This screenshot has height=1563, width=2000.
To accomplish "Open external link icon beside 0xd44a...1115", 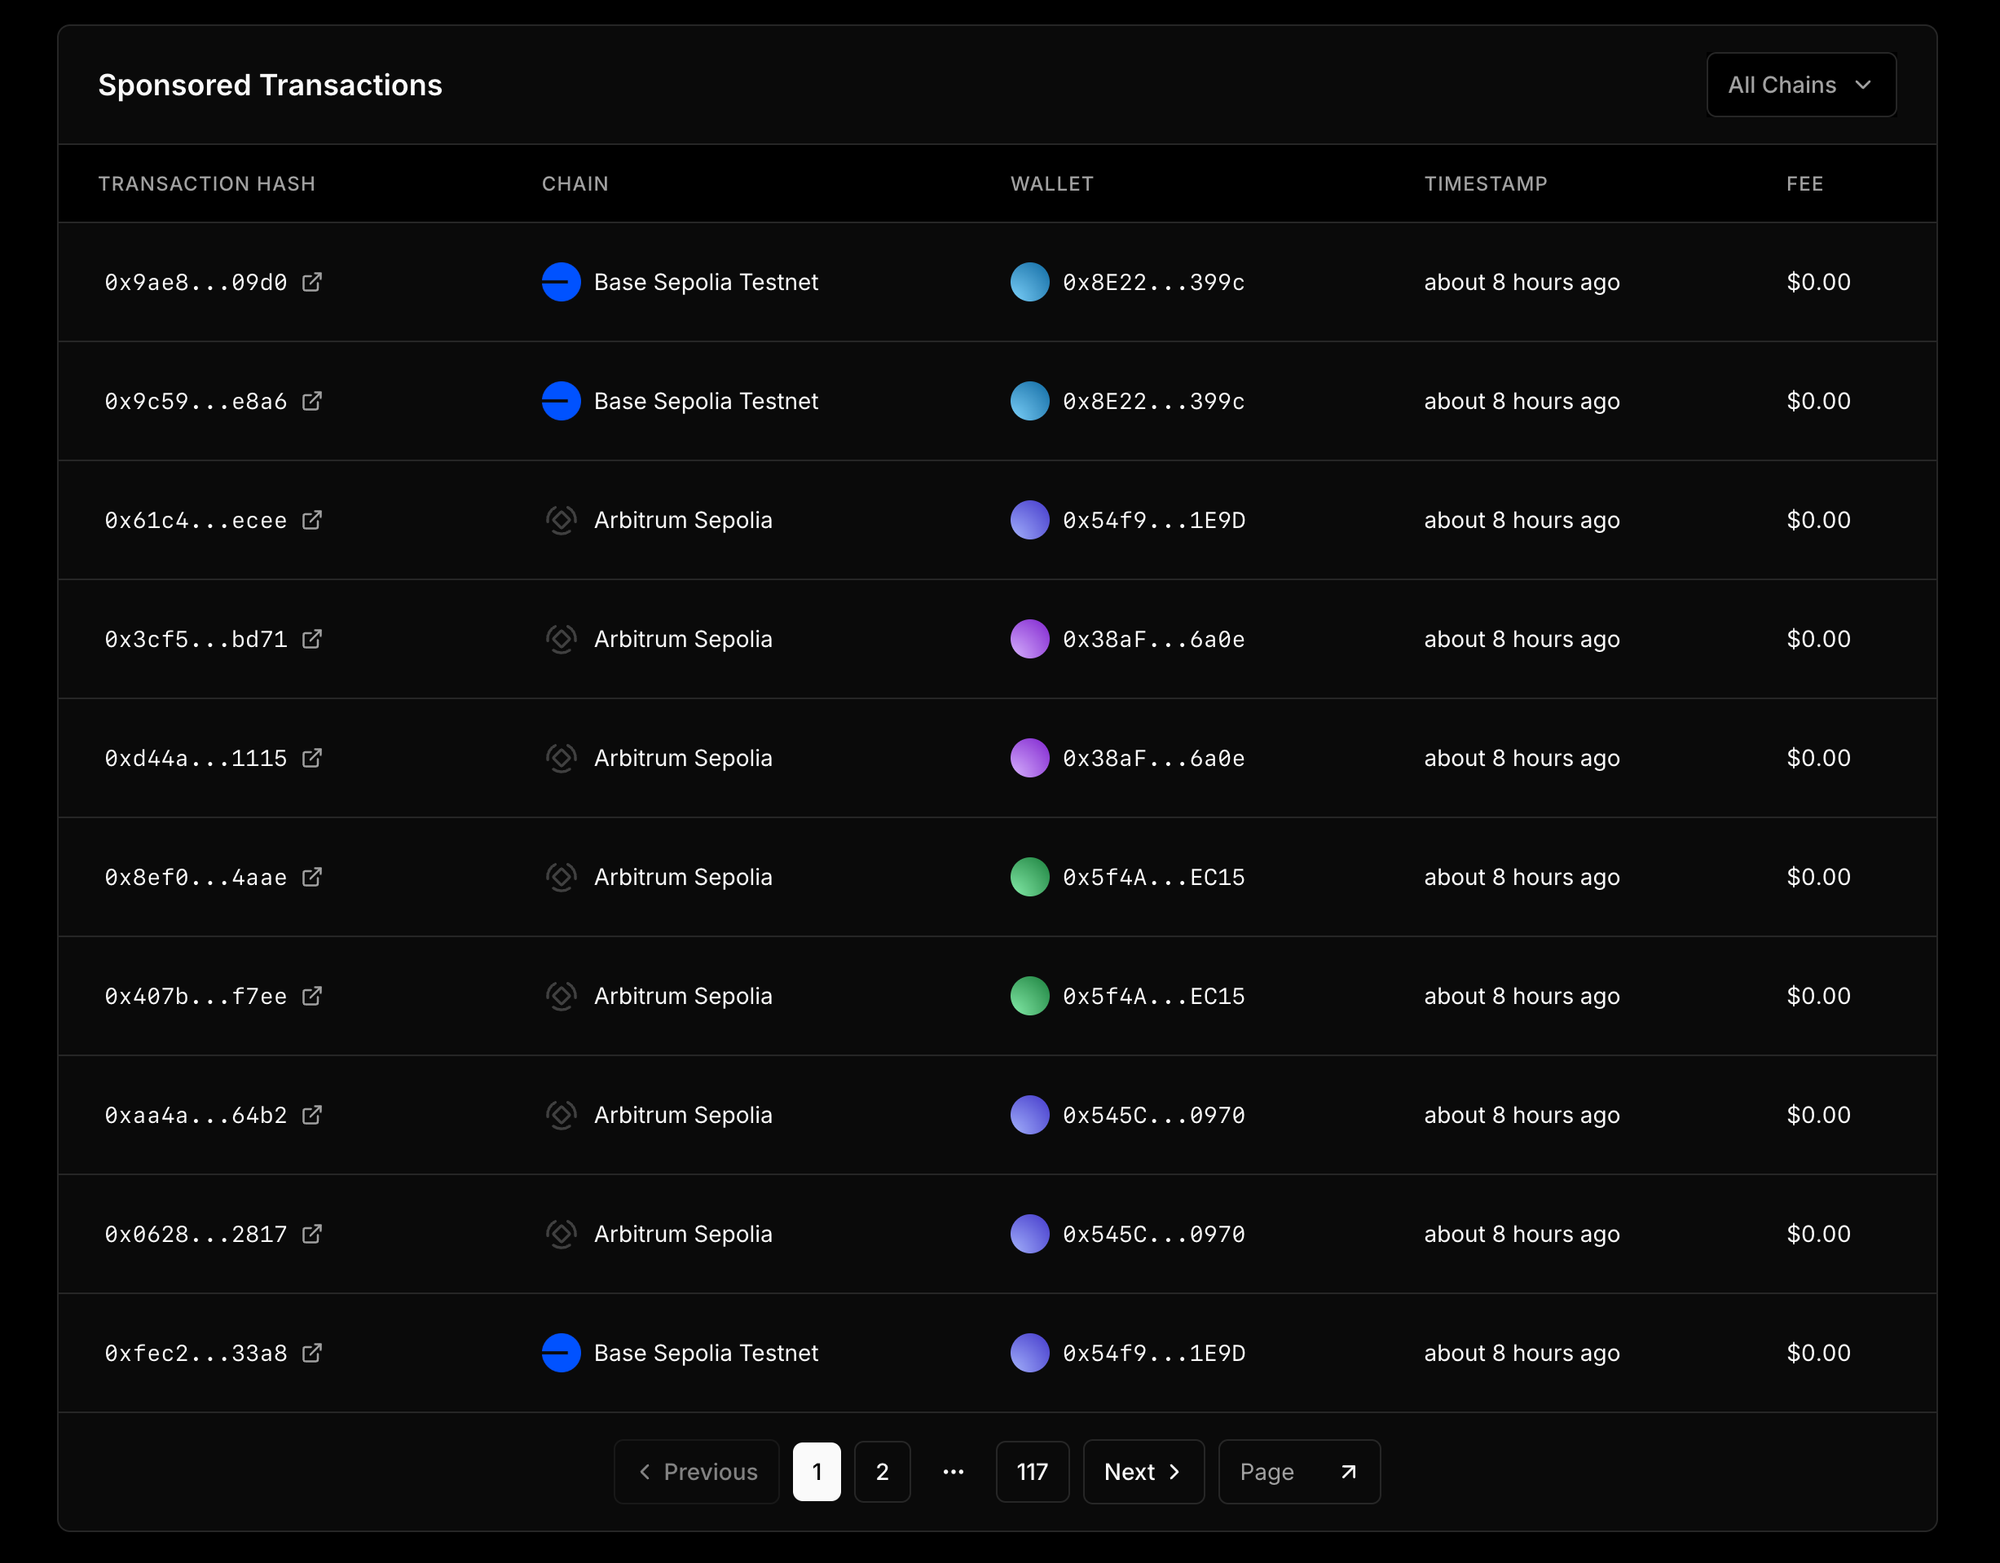I will point(312,758).
